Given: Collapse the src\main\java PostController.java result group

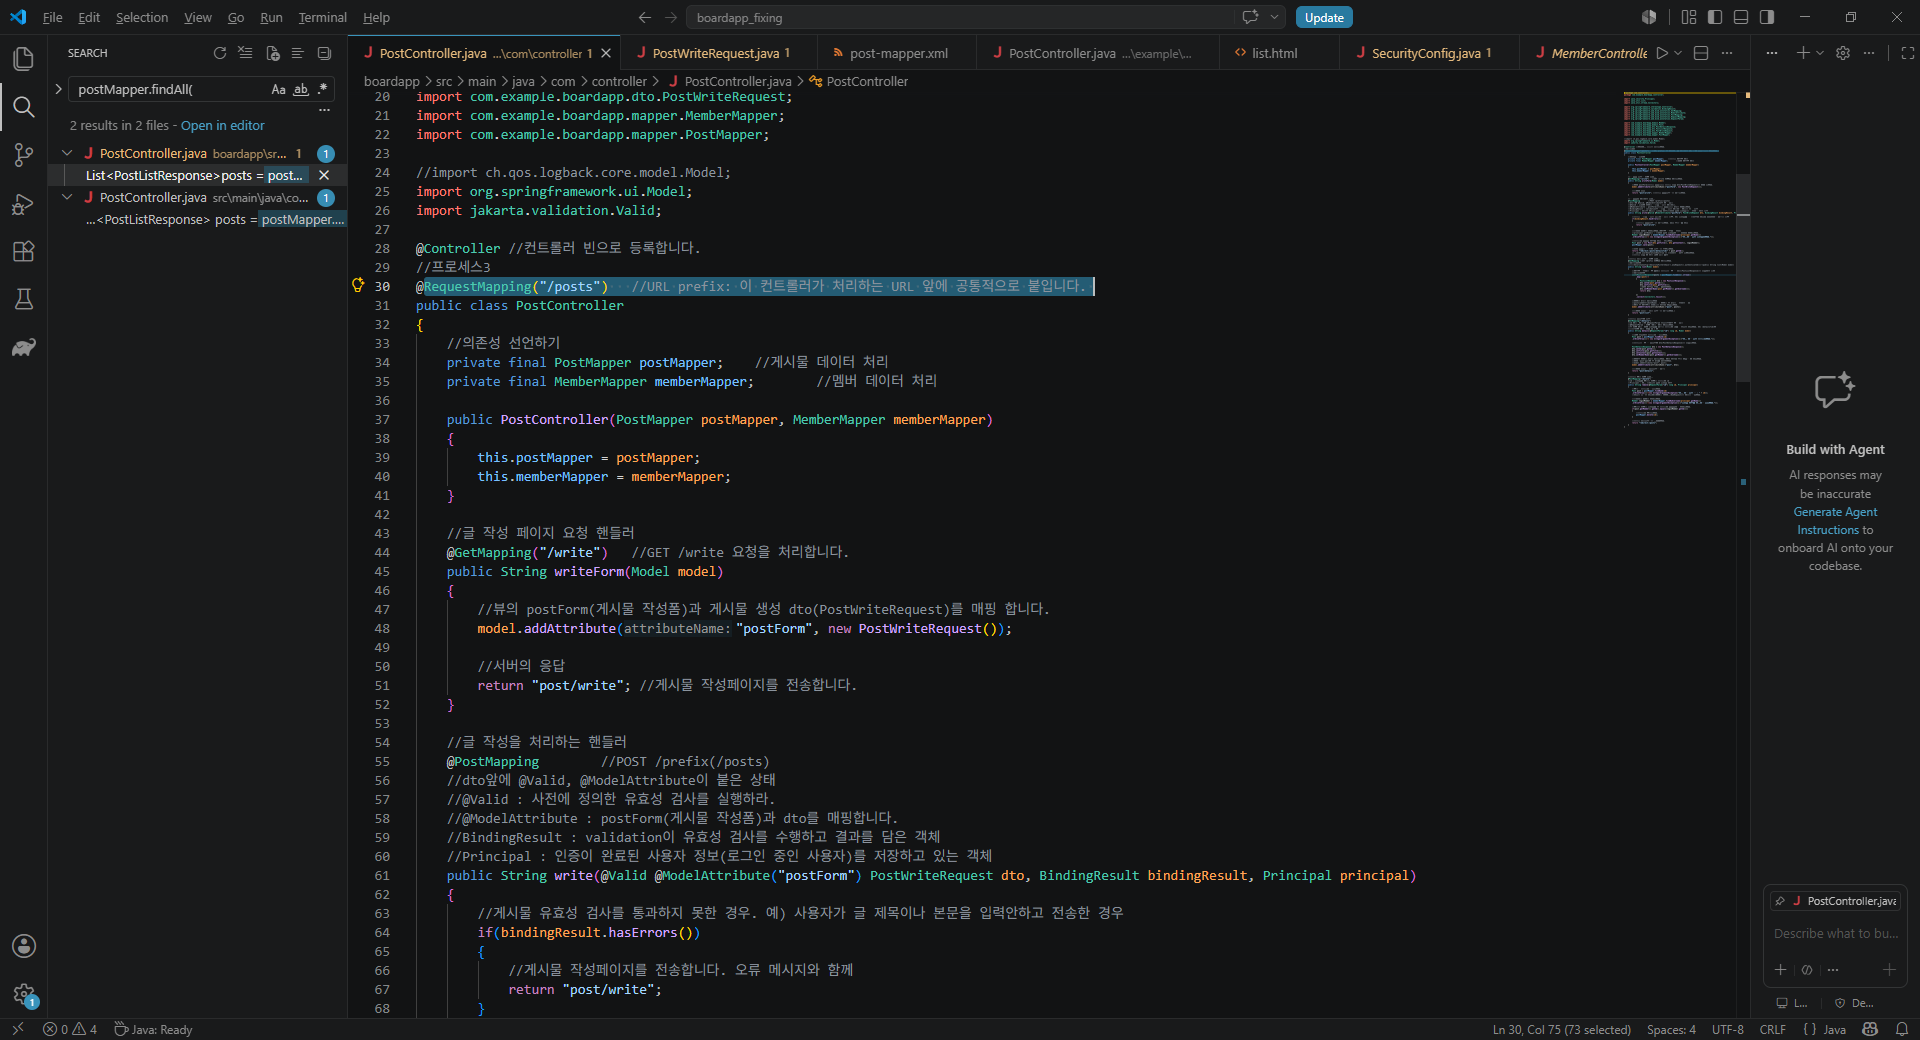Looking at the screenshot, I should pyautogui.click(x=67, y=197).
